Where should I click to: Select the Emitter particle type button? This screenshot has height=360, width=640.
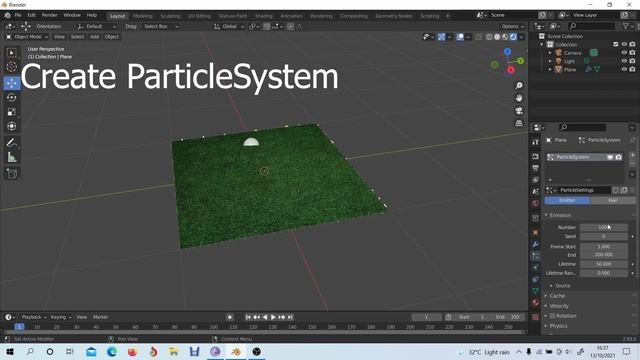click(x=567, y=200)
